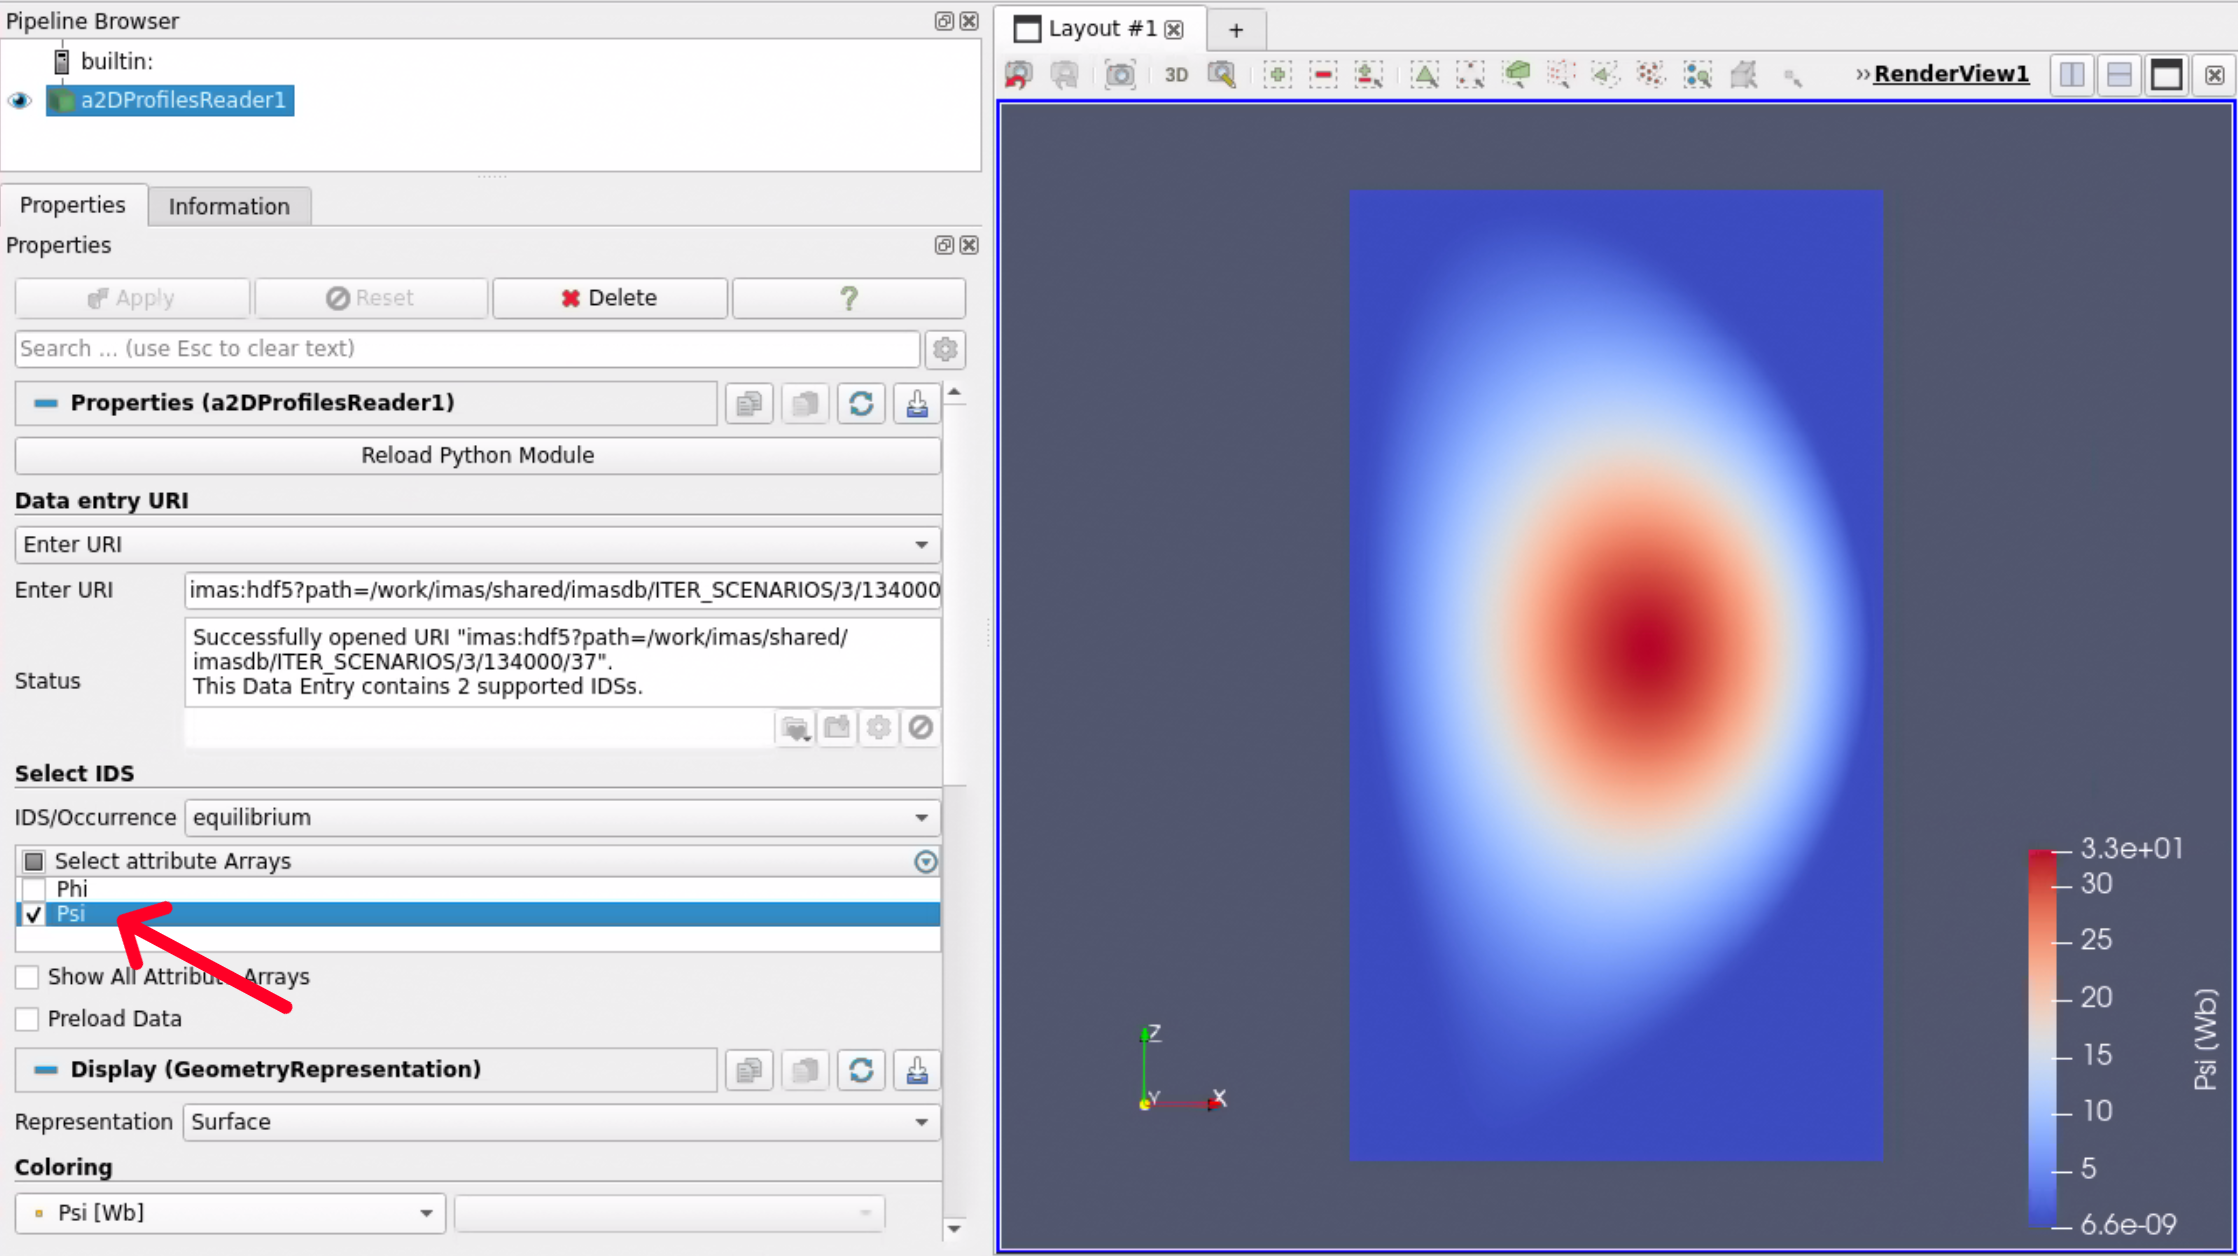Restore Properties section default values icon

(x=861, y=403)
